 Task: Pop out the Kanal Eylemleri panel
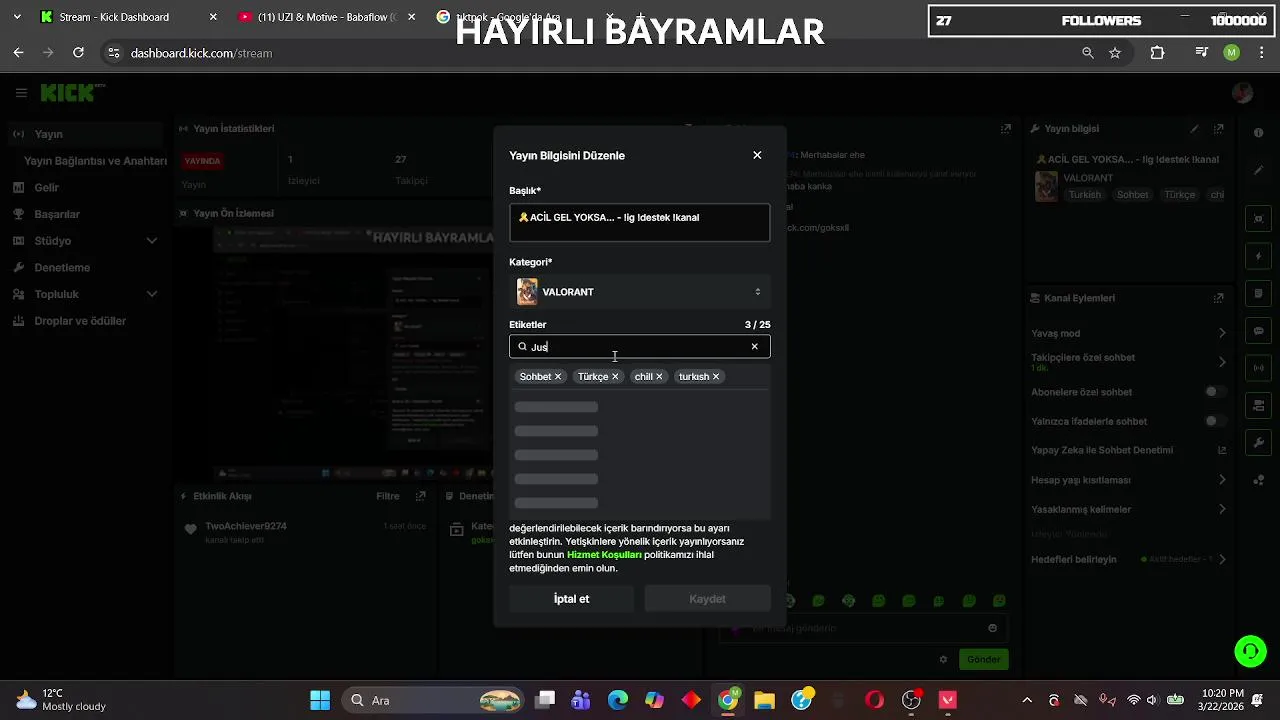(1218, 298)
